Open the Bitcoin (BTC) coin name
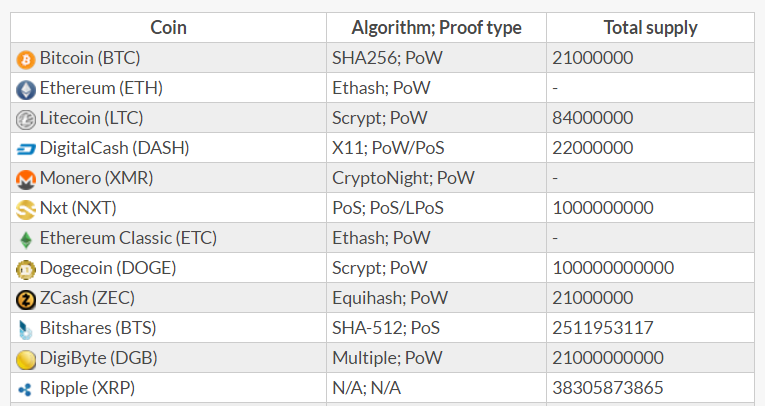Viewport: 765px width, 406px height. tap(90, 58)
